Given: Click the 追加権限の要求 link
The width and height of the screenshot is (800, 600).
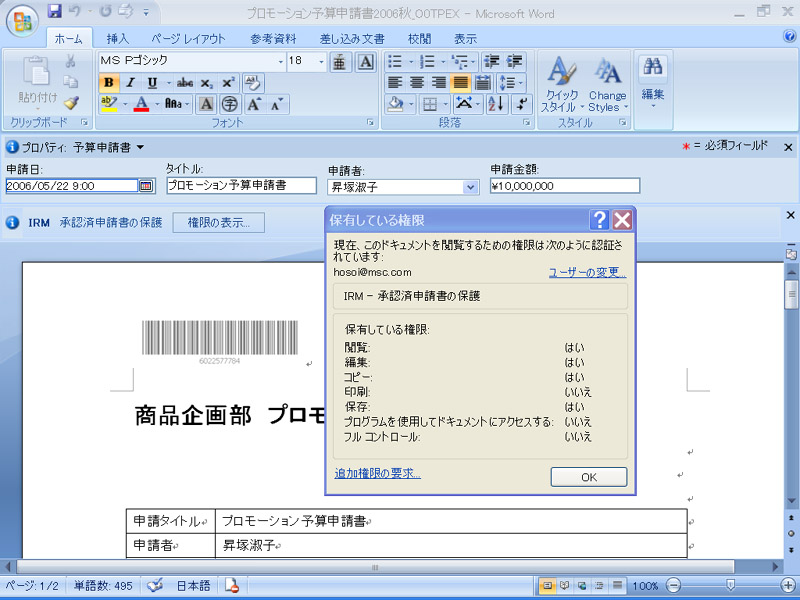Looking at the screenshot, I should point(378,473).
